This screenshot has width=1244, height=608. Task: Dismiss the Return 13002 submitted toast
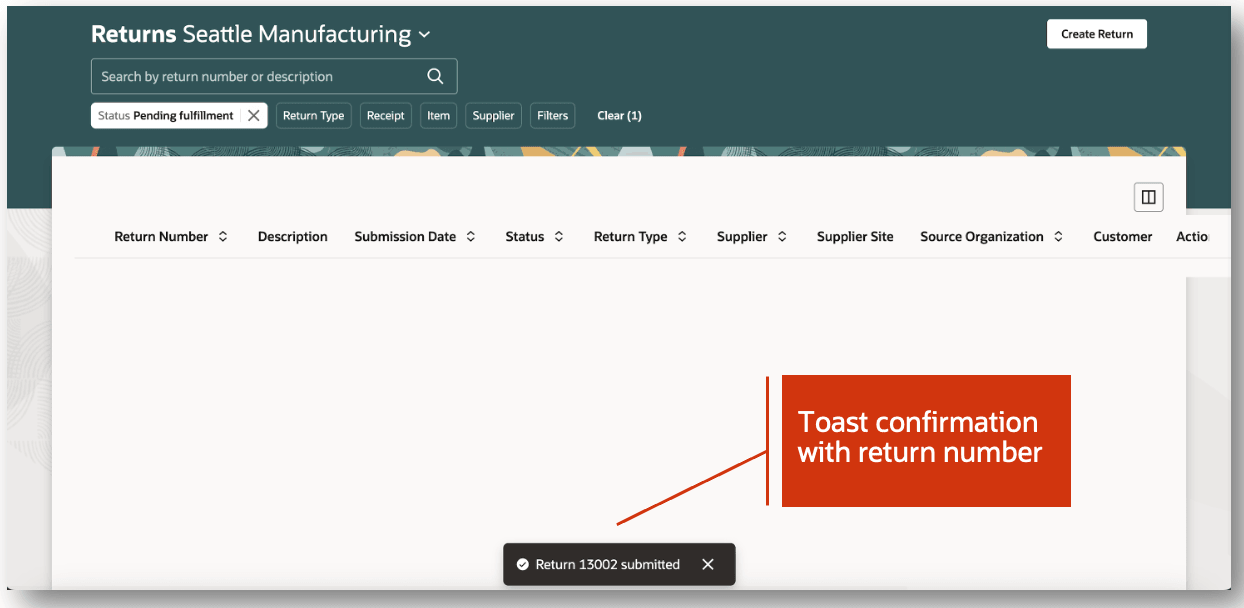[x=708, y=565]
